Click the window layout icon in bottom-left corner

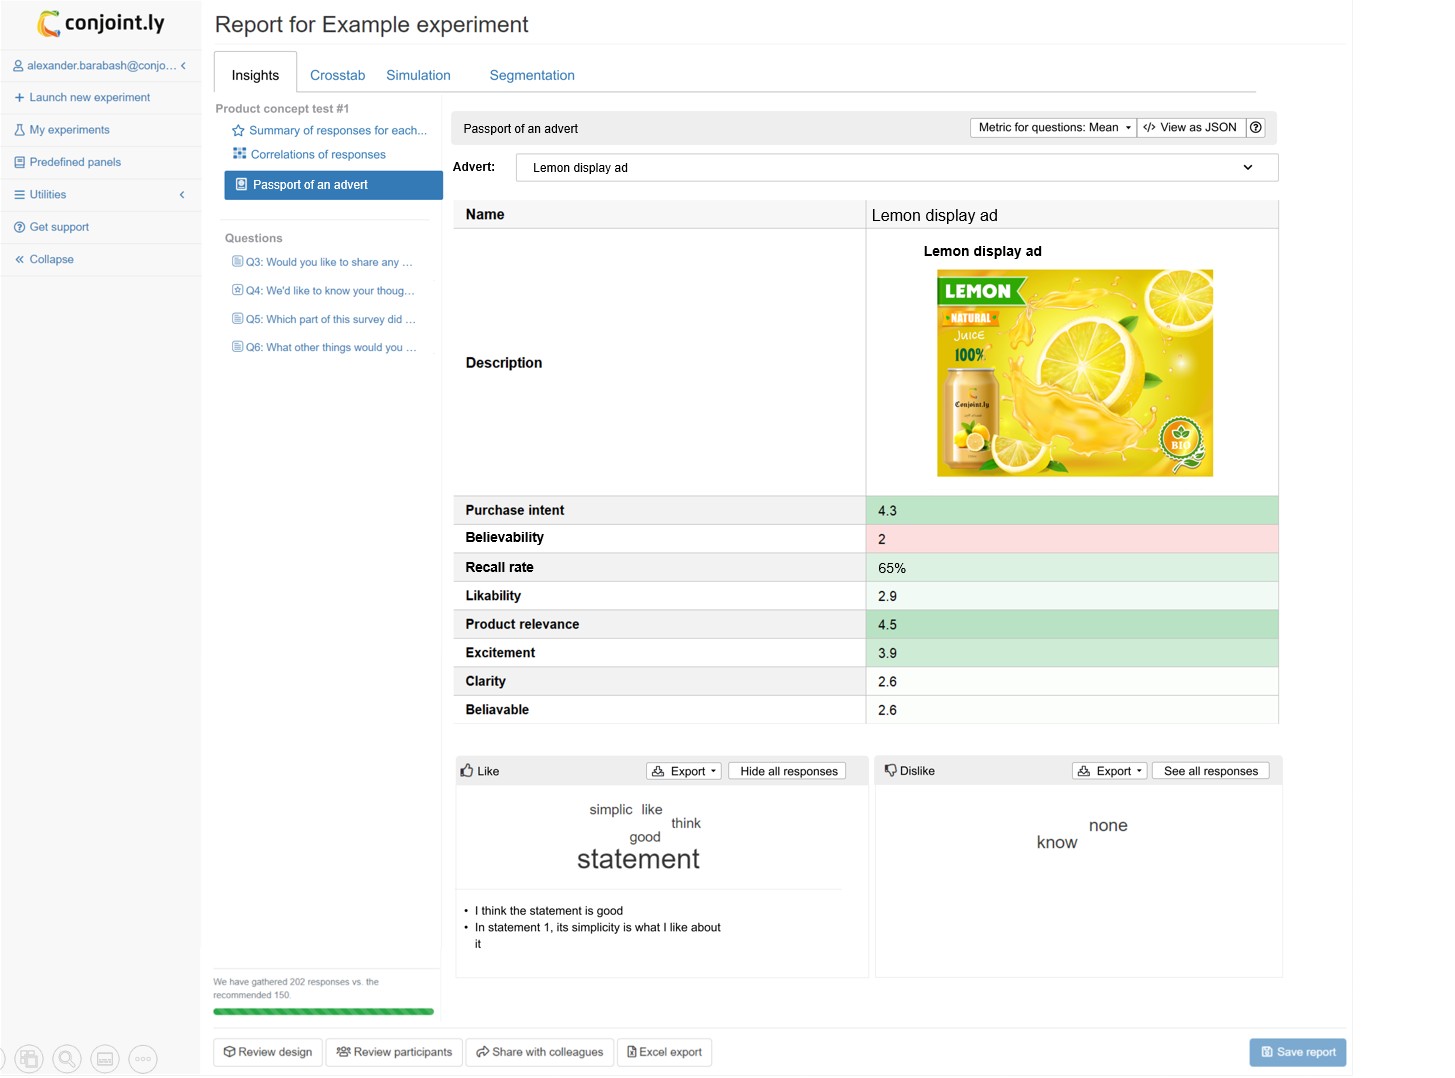[x=29, y=1059]
